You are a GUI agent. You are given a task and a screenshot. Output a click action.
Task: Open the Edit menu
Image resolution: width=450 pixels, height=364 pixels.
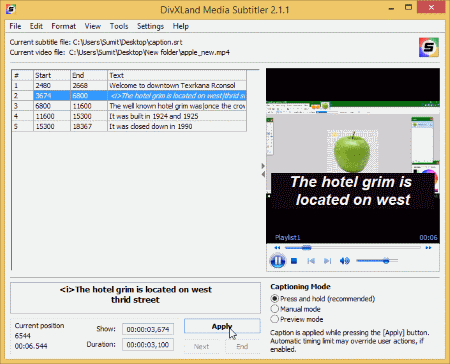pos(36,26)
